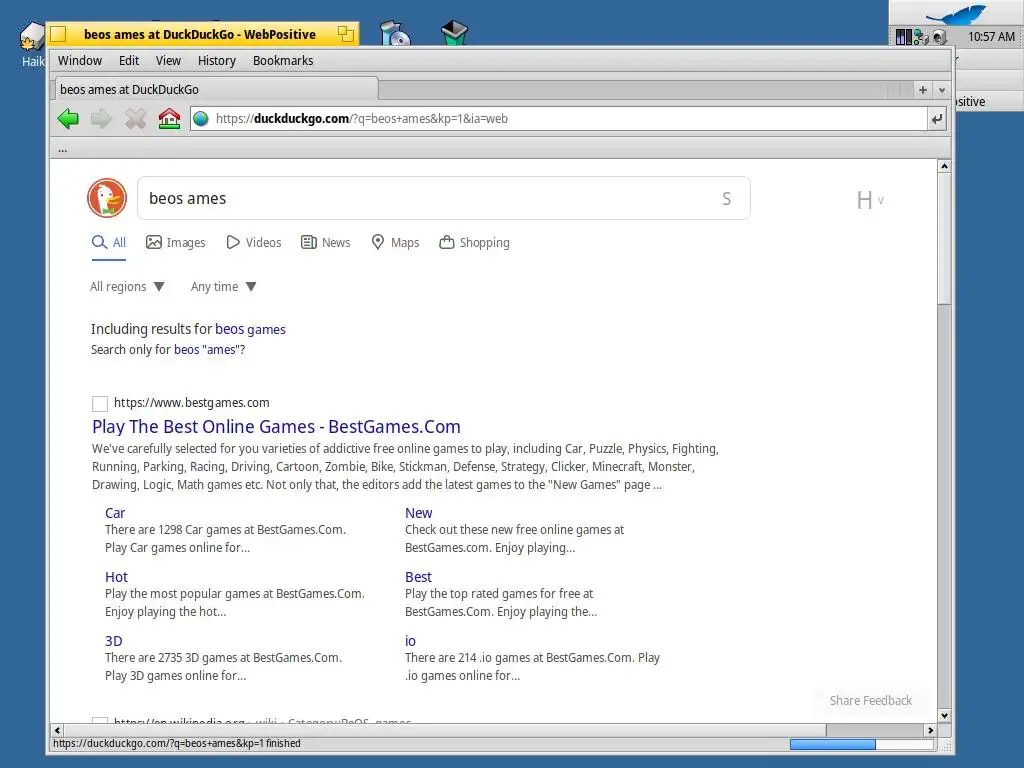Select the All results tab
The height and width of the screenshot is (768, 1024).
108,243
